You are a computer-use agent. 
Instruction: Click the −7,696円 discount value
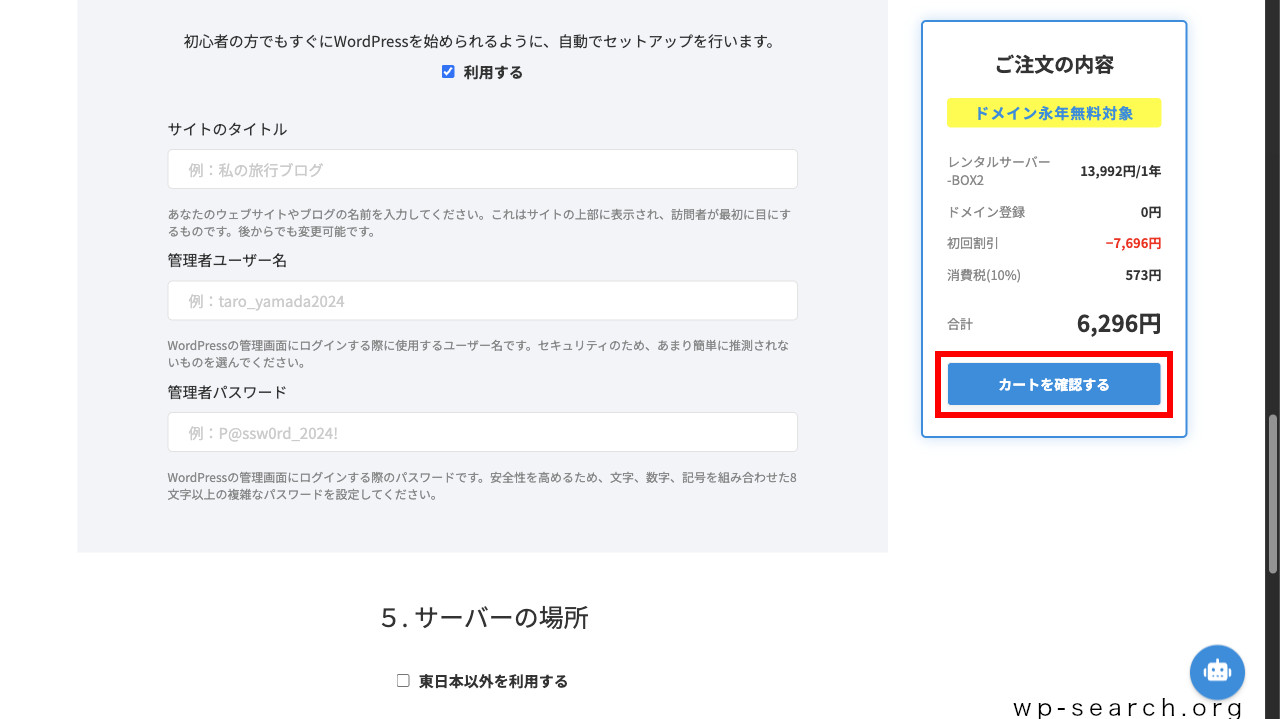pyautogui.click(x=1133, y=243)
